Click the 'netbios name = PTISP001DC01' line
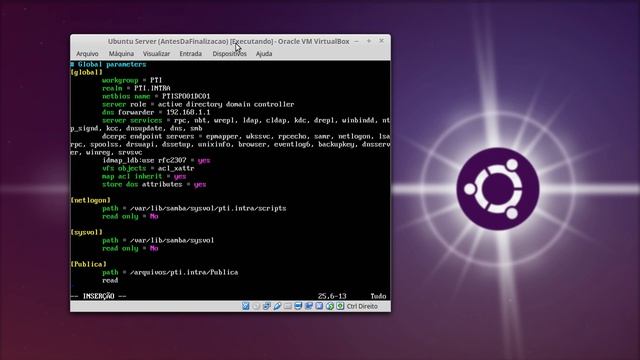640x360 pixels. pyautogui.click(x=156, y=96)
